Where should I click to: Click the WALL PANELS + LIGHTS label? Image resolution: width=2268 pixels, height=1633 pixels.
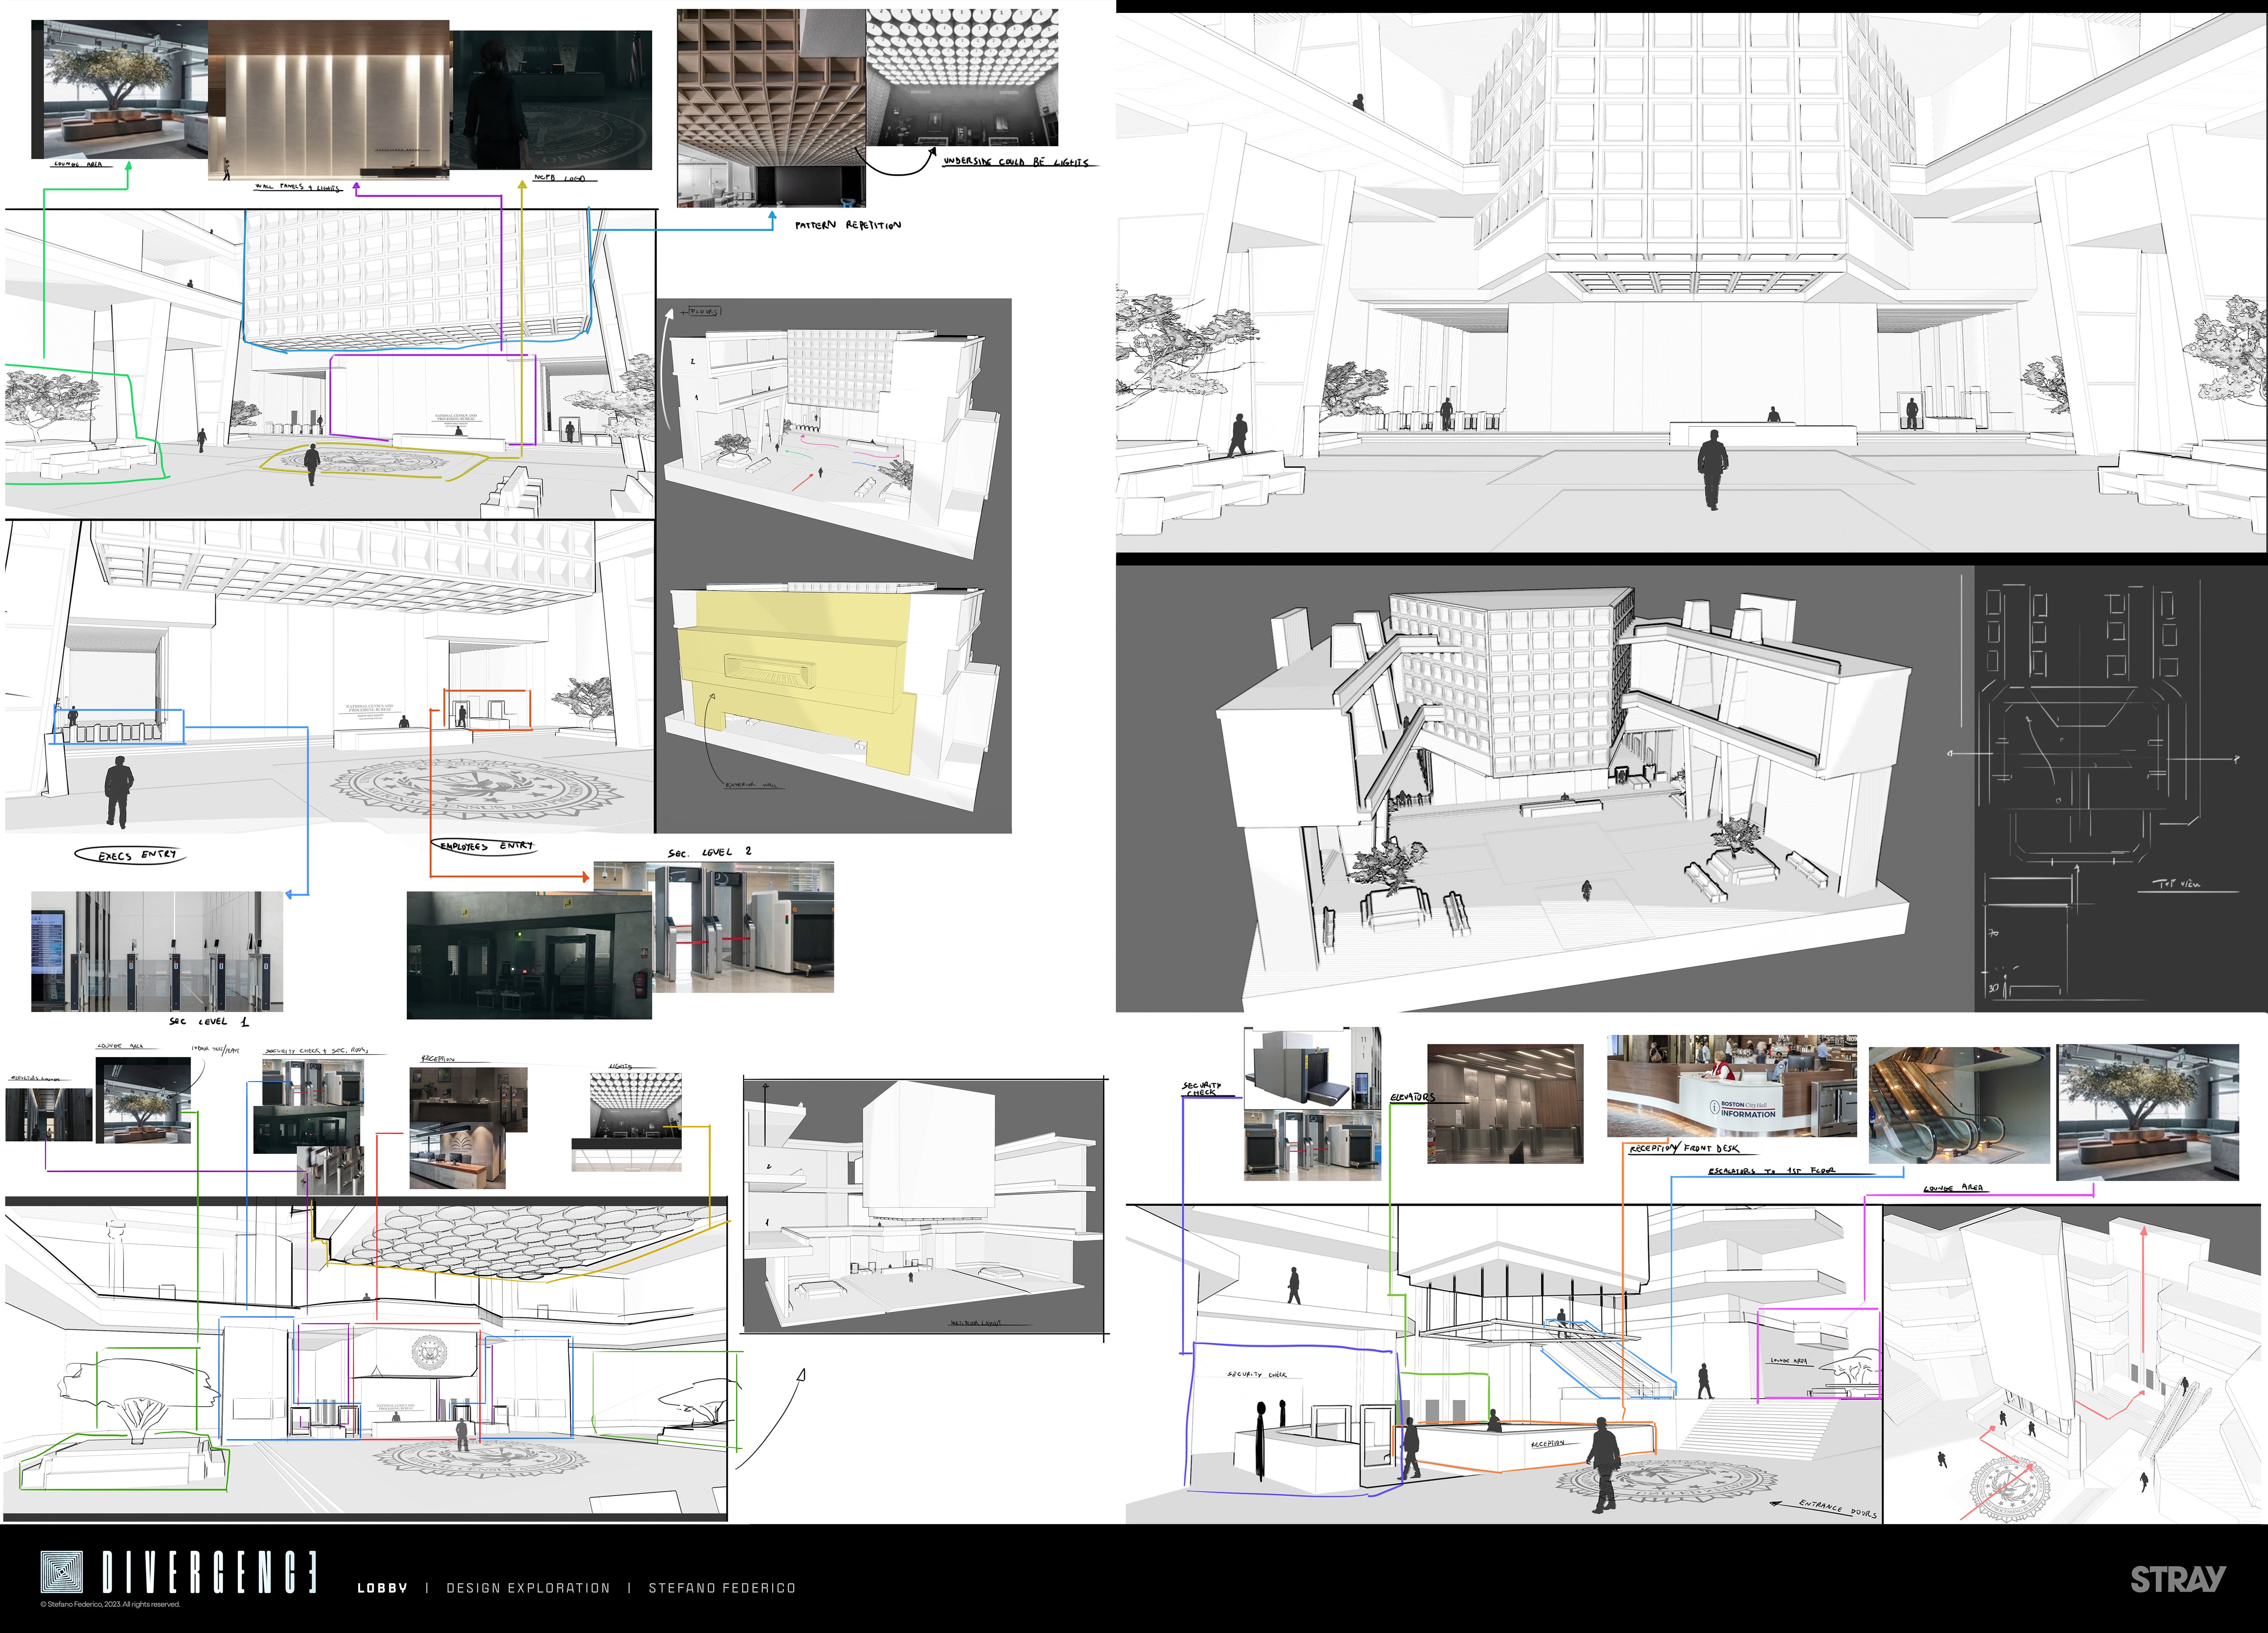(x=298, y=187)
